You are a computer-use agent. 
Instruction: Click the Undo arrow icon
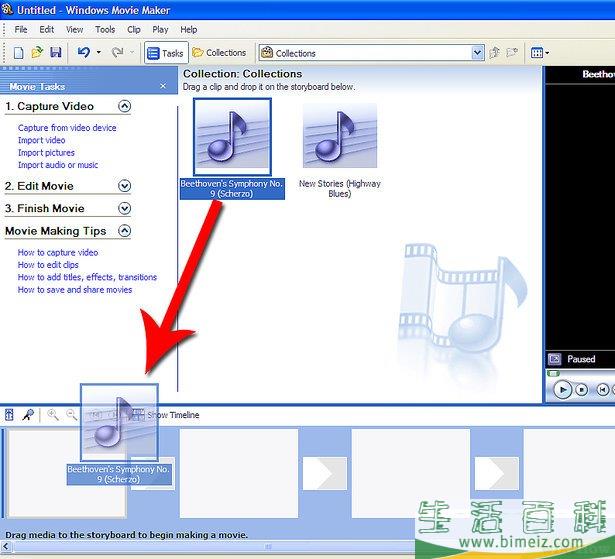click(84, 52)
